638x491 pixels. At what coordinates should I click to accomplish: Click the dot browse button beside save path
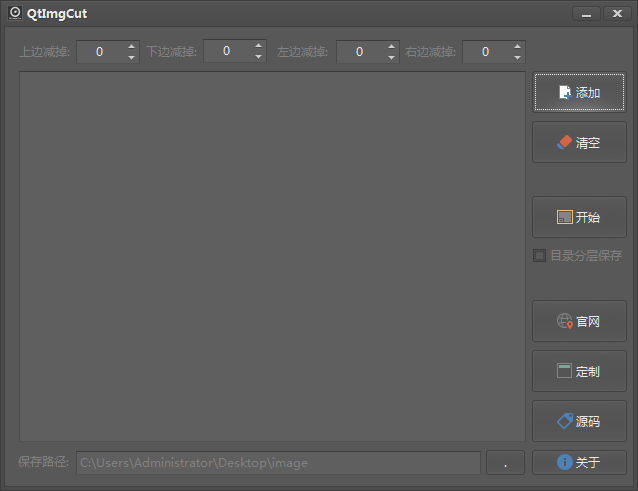[505, 463]
